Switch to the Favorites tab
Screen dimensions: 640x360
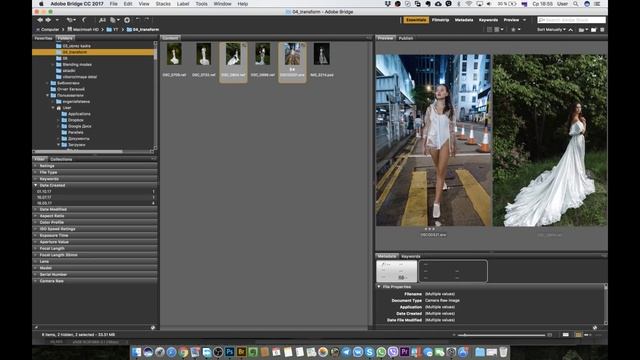point(43,38)
